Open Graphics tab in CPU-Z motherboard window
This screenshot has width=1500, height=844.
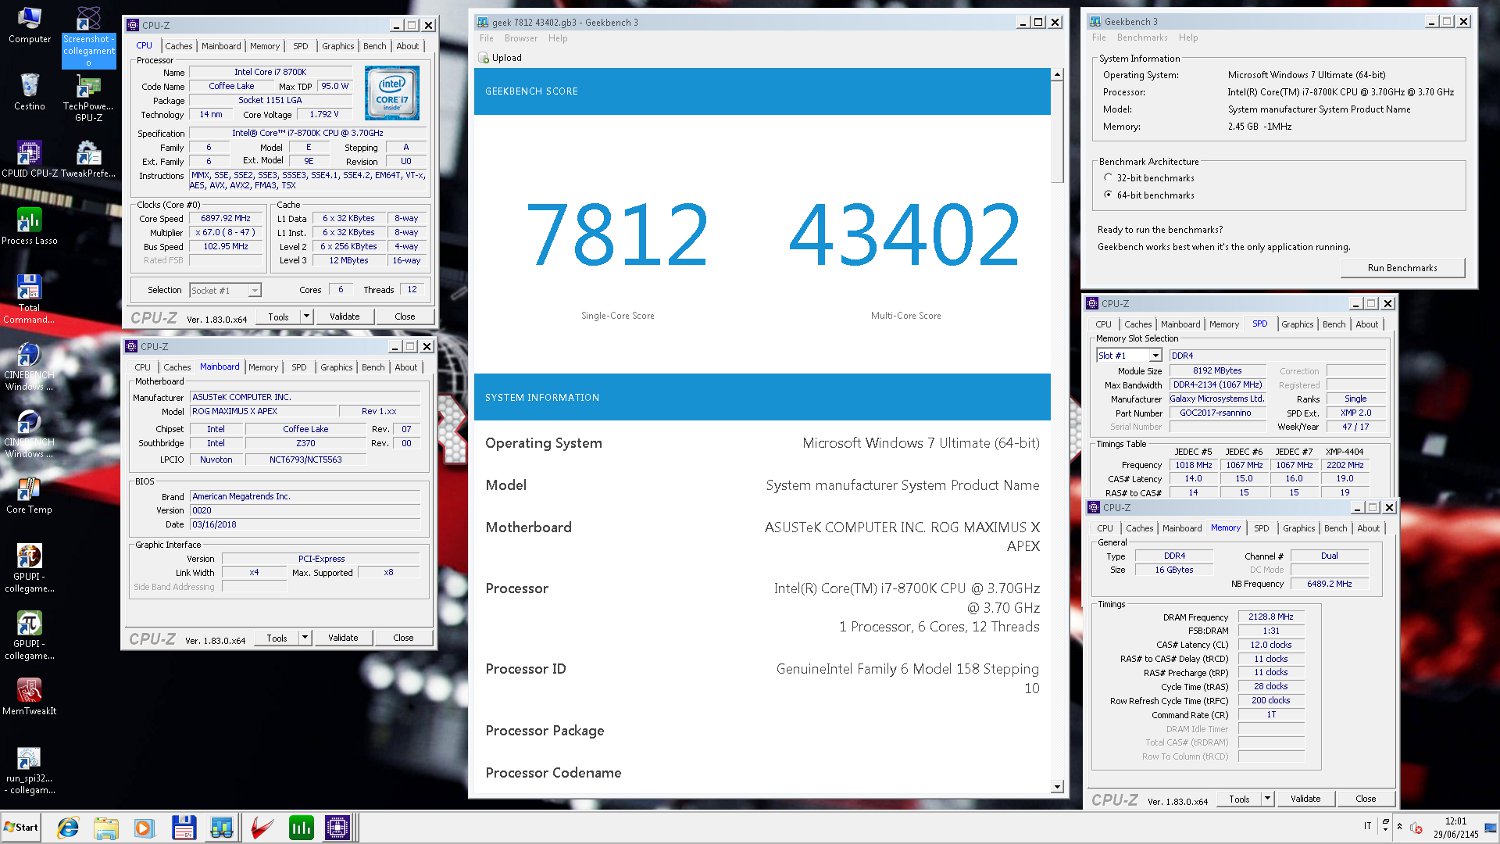coord(336,367)
